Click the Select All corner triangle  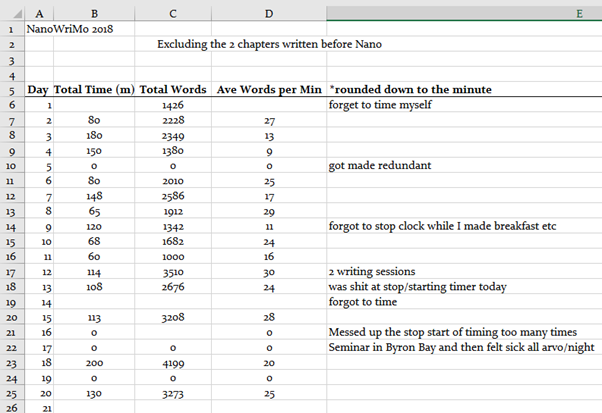11,12
